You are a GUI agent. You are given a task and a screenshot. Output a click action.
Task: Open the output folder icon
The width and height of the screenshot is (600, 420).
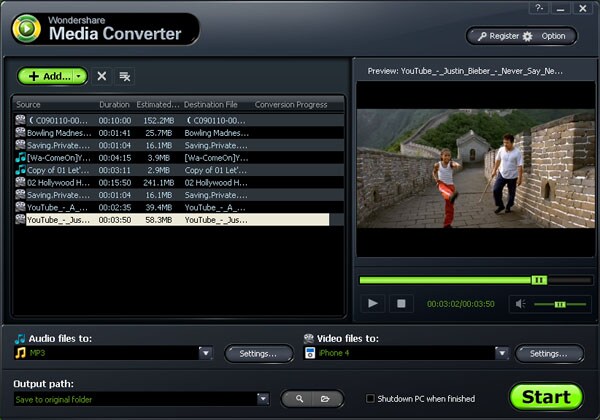click(x=325, y=399)
